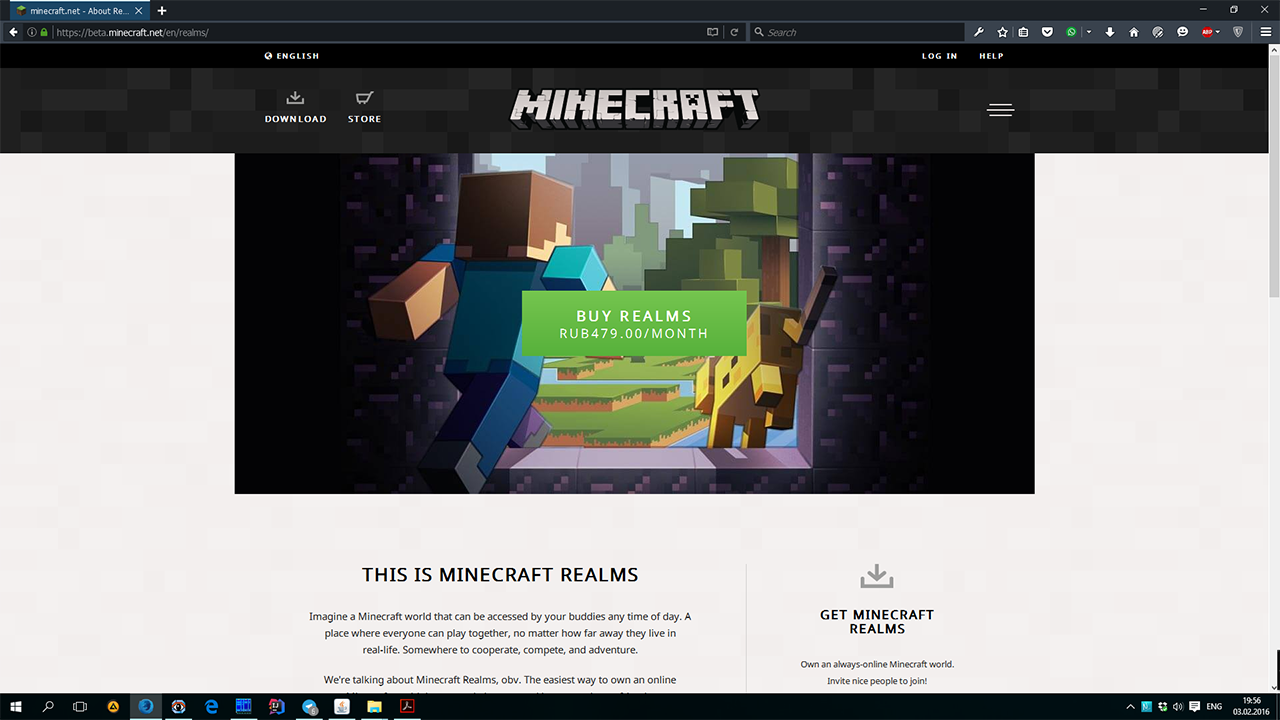Open the Firefox downloads arrow icon
The height and width of the screenshot is (720, 1280).
pyautogui.click(x=1110, y=32)
